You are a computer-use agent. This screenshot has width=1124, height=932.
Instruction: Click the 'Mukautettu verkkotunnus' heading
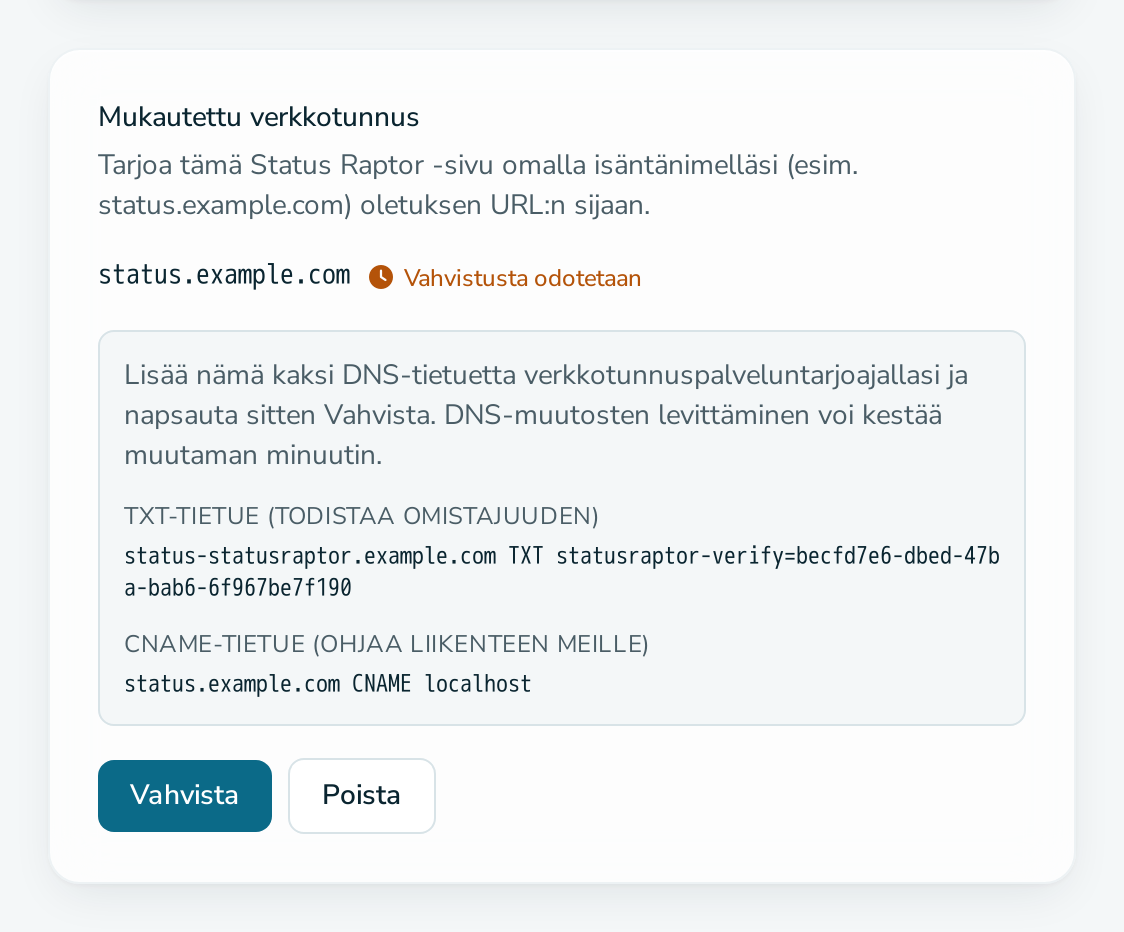[258, 117]
